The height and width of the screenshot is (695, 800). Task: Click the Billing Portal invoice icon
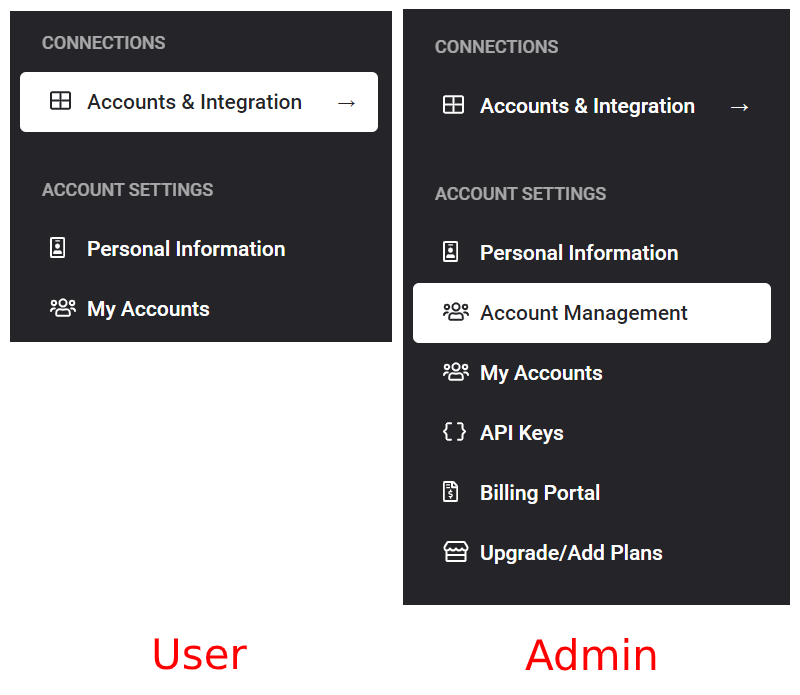tap(451, 492)
